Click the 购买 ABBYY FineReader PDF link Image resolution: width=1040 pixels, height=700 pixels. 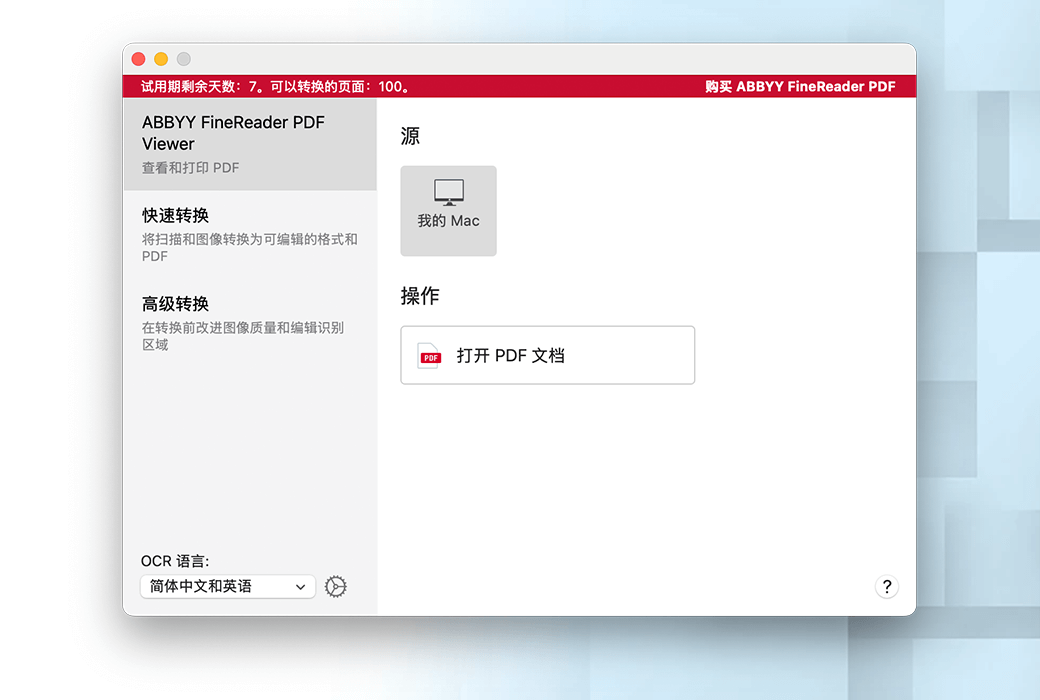click(799, 87)
